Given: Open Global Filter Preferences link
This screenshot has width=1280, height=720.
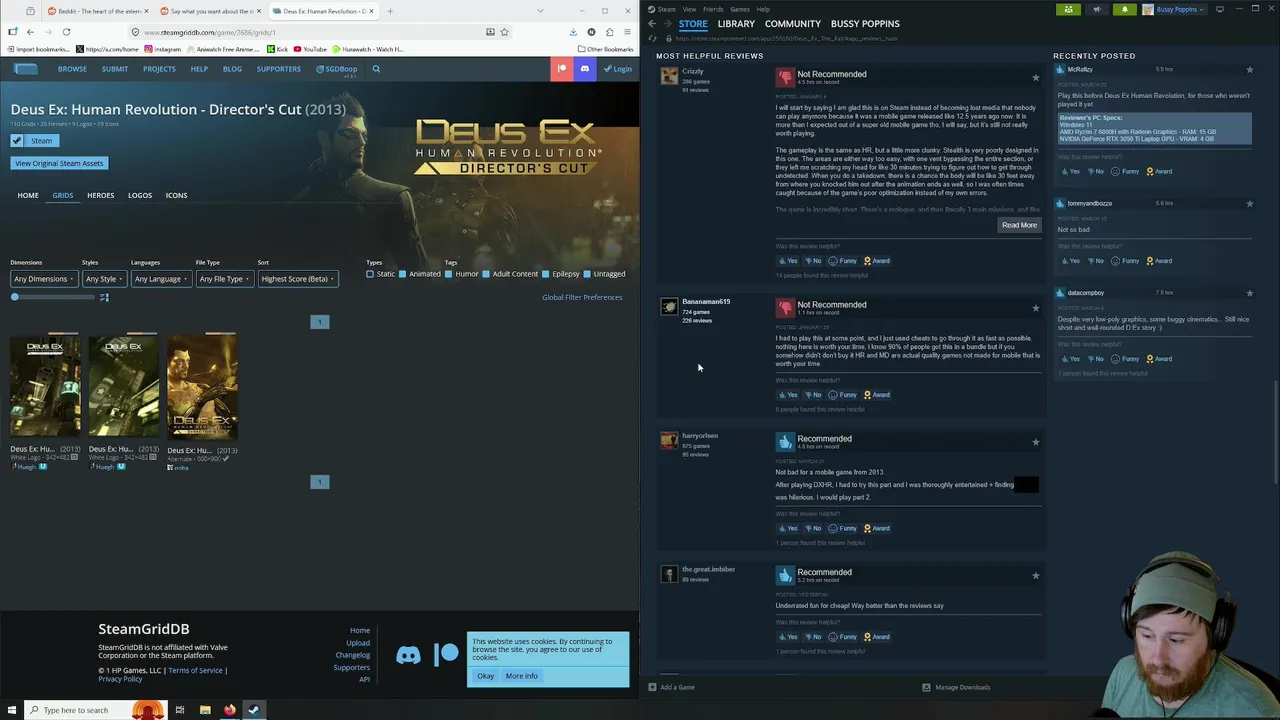Looking at the screenshot, I should [582, 297].
